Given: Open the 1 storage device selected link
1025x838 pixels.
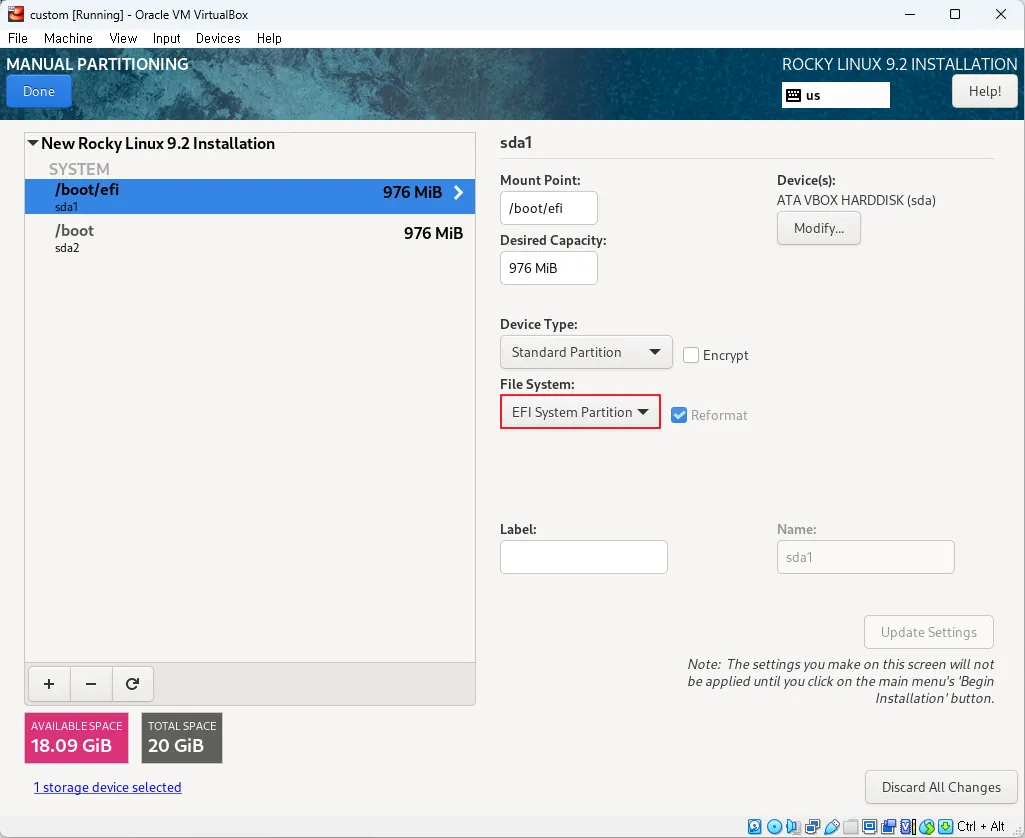Looking at the screenshot, I should (107, 787).
